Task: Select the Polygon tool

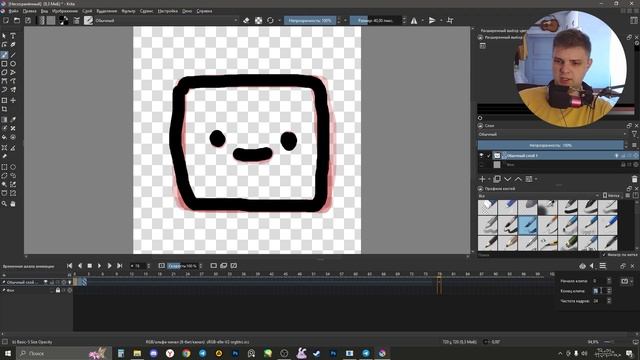Action: (x=4, y=72)
